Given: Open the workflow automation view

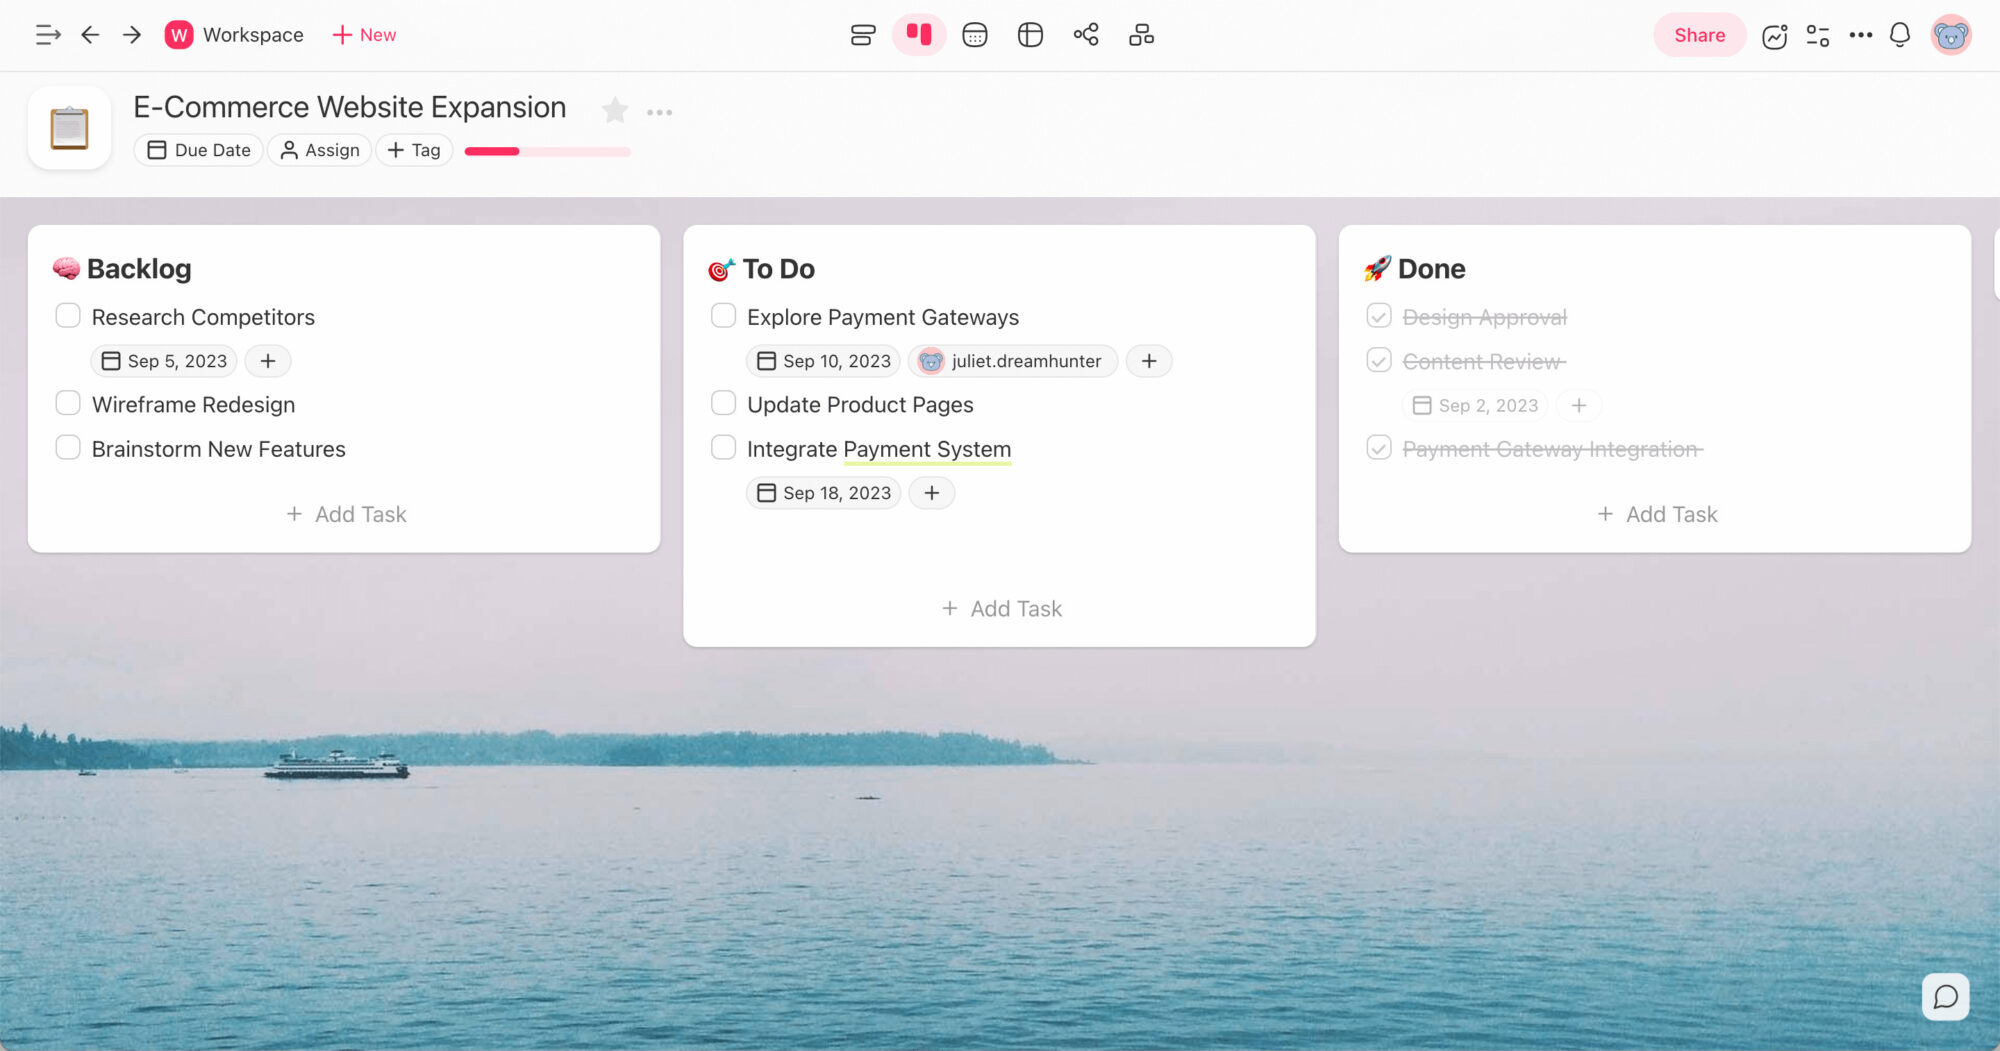Looking at the screenshot, I should 1141,35.
